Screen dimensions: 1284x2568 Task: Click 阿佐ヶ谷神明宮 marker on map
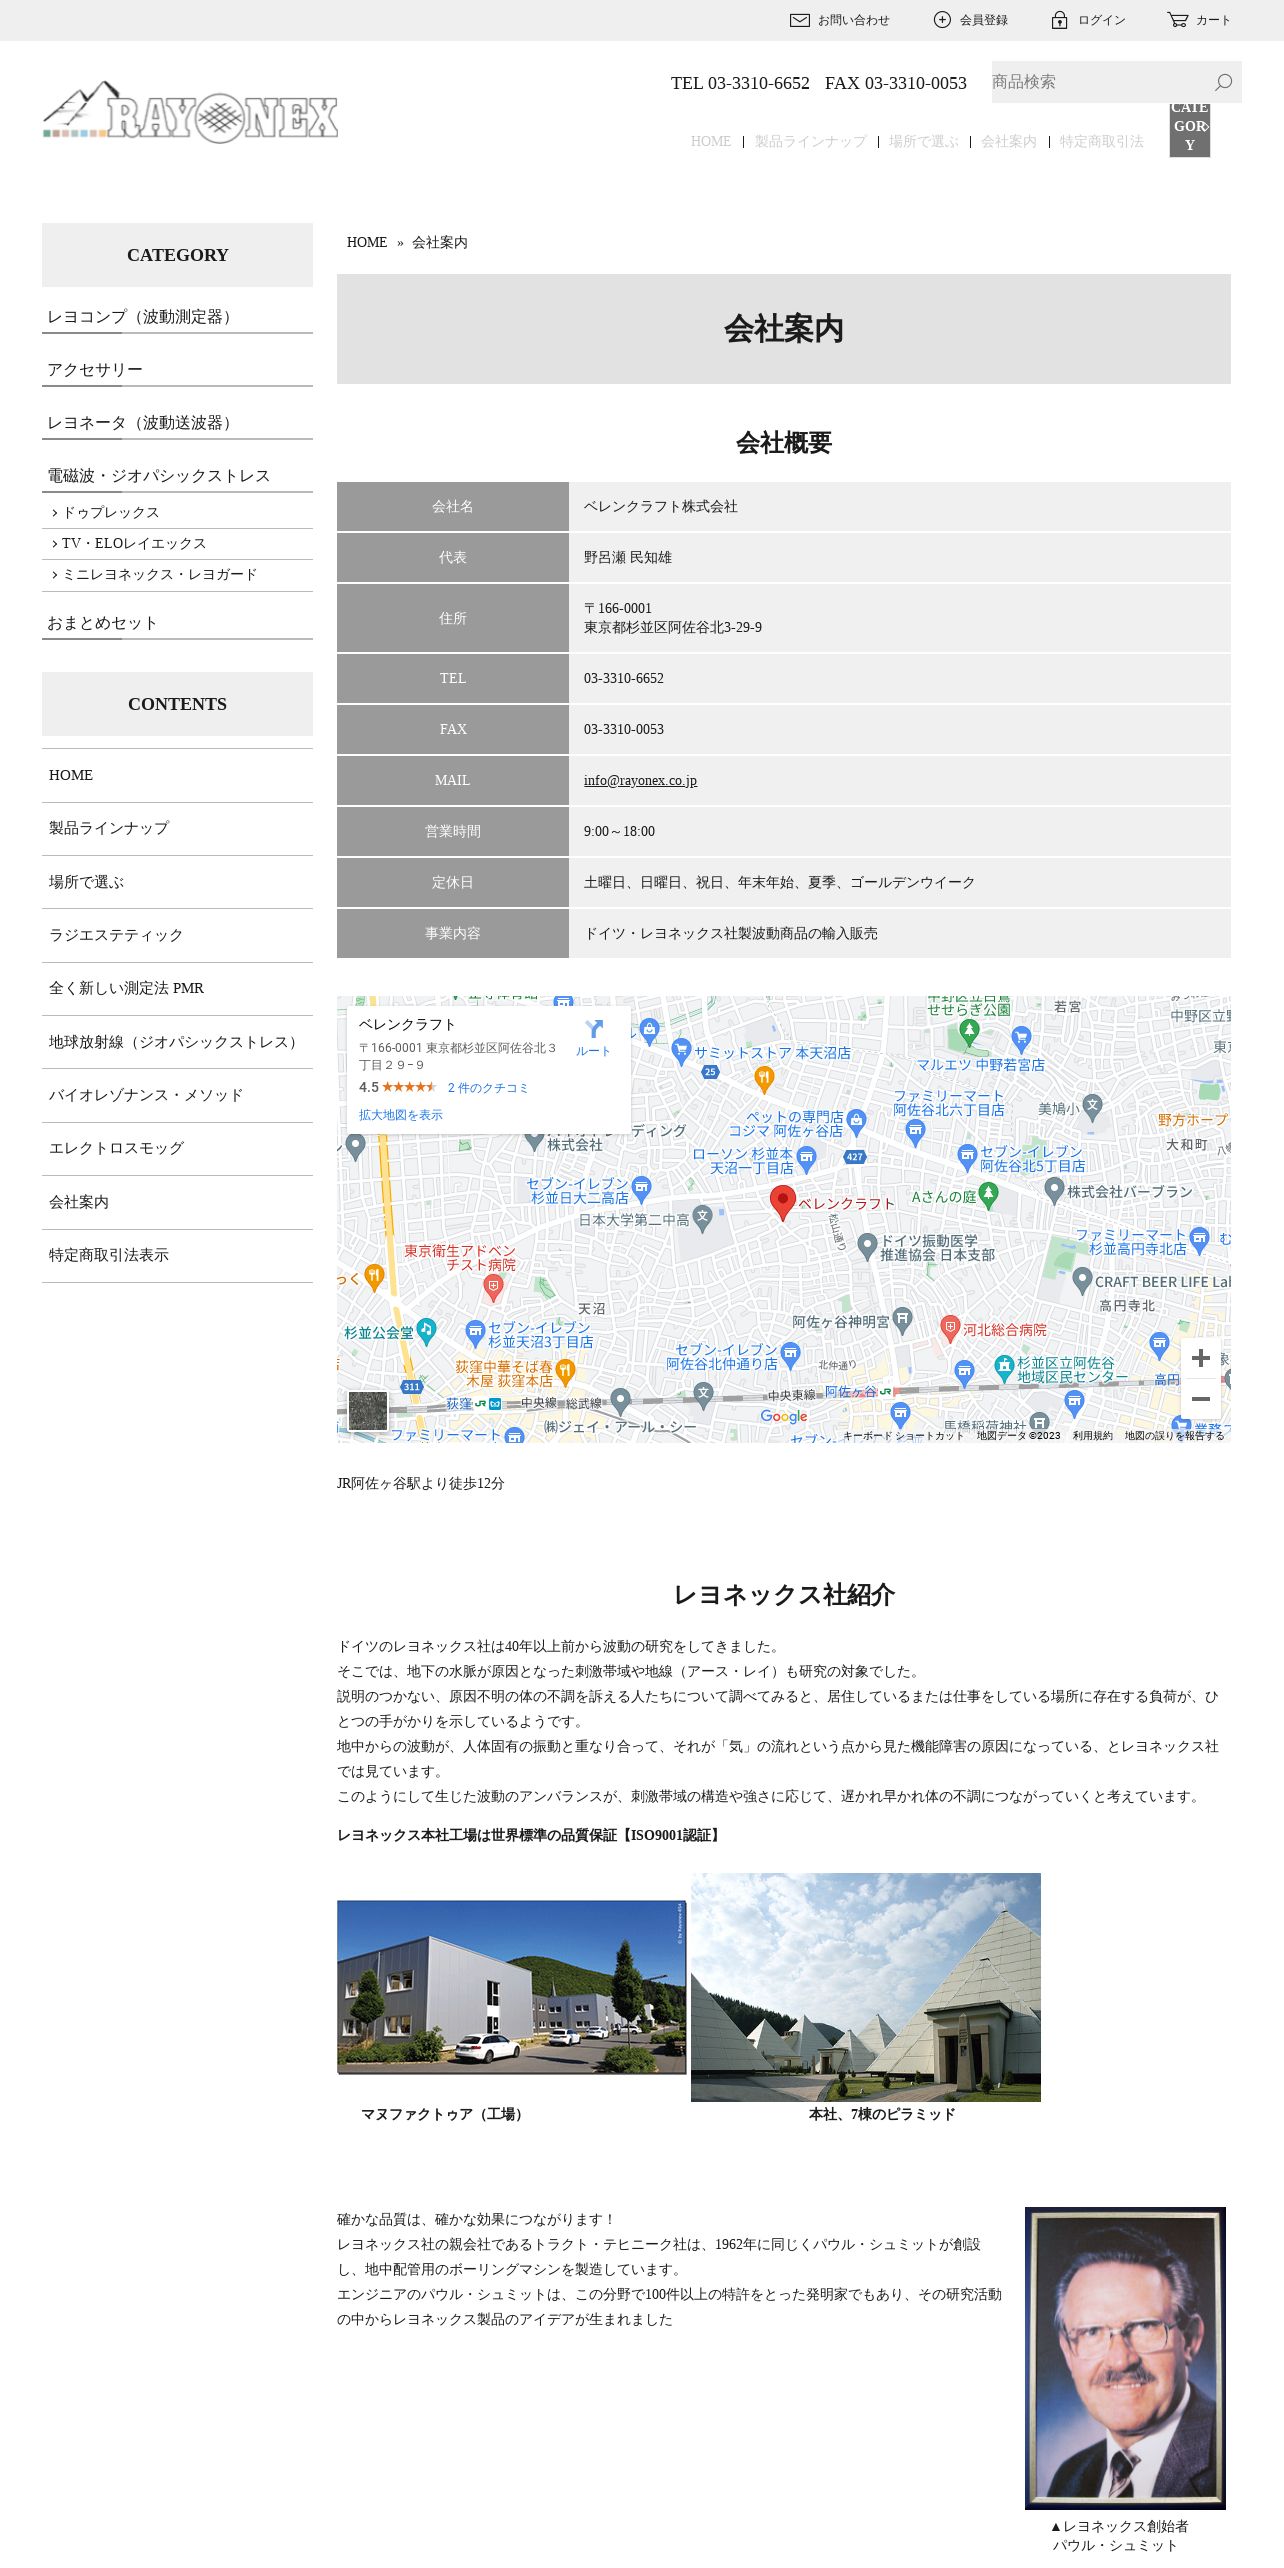[x=902, y=1320]
